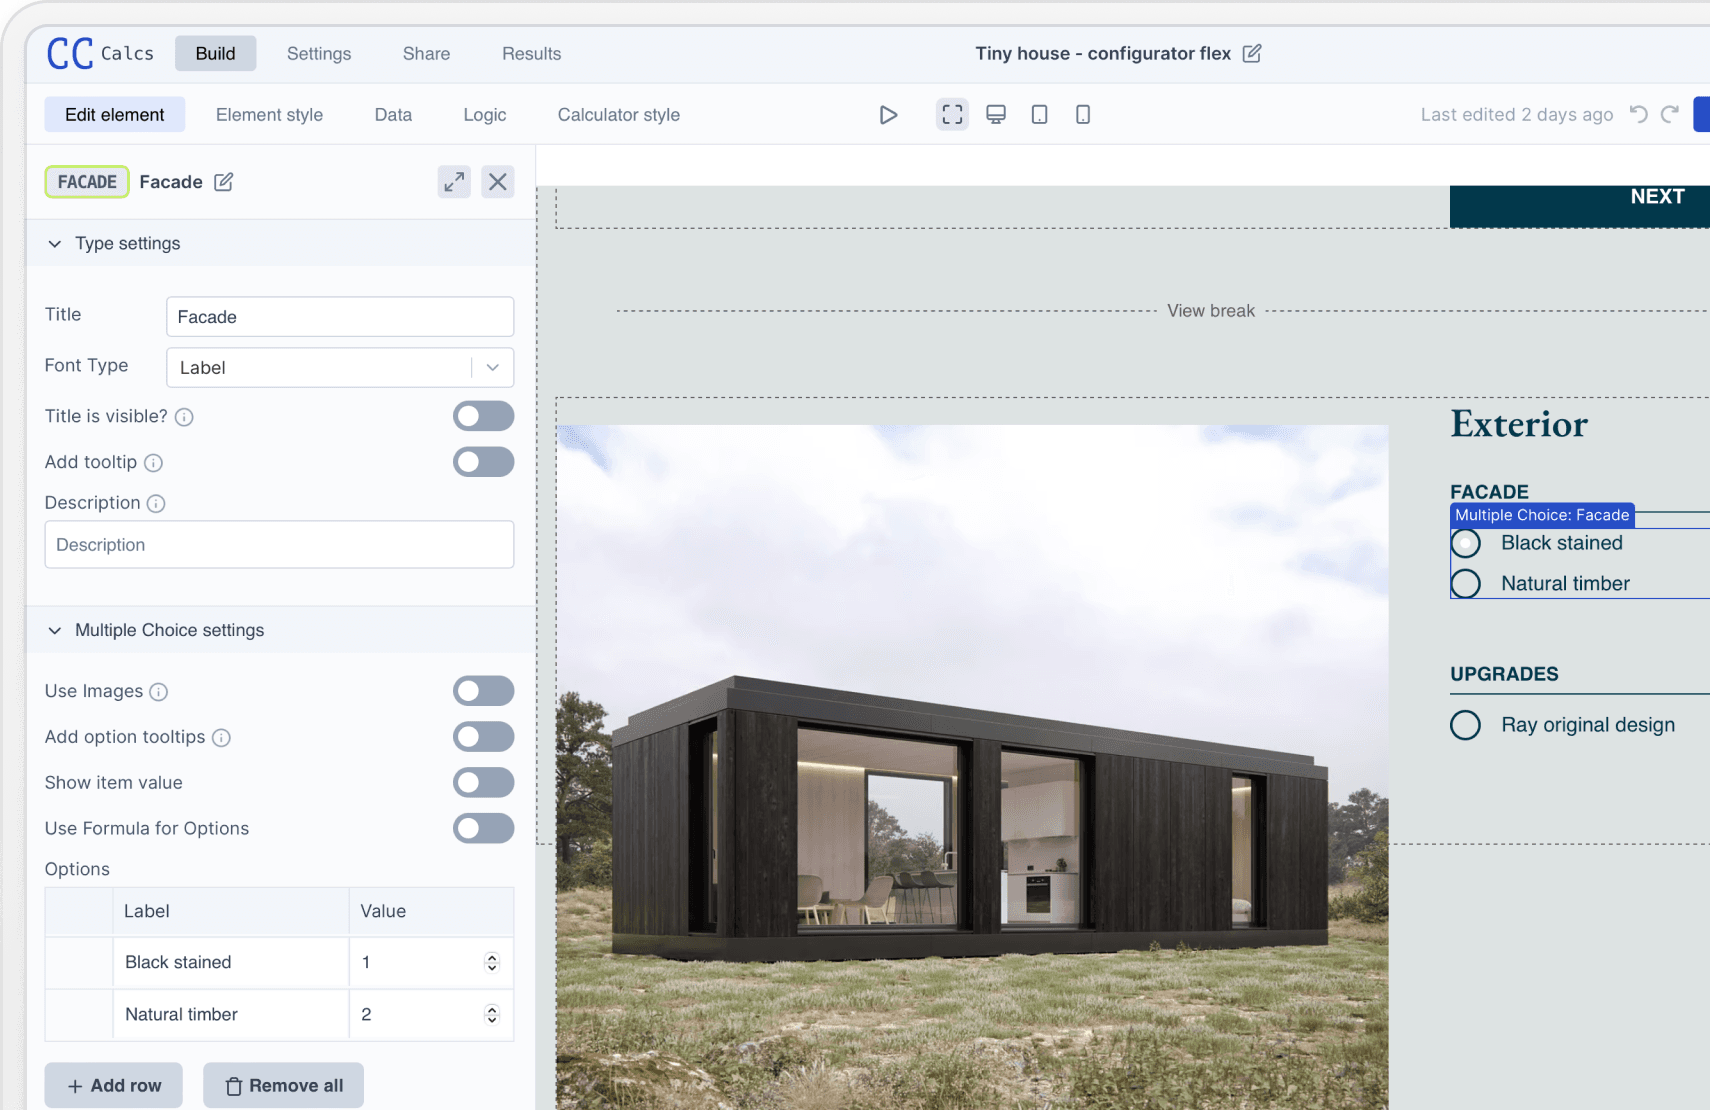
Task: Switch to Element style tab
Action: tap(270, 115)
